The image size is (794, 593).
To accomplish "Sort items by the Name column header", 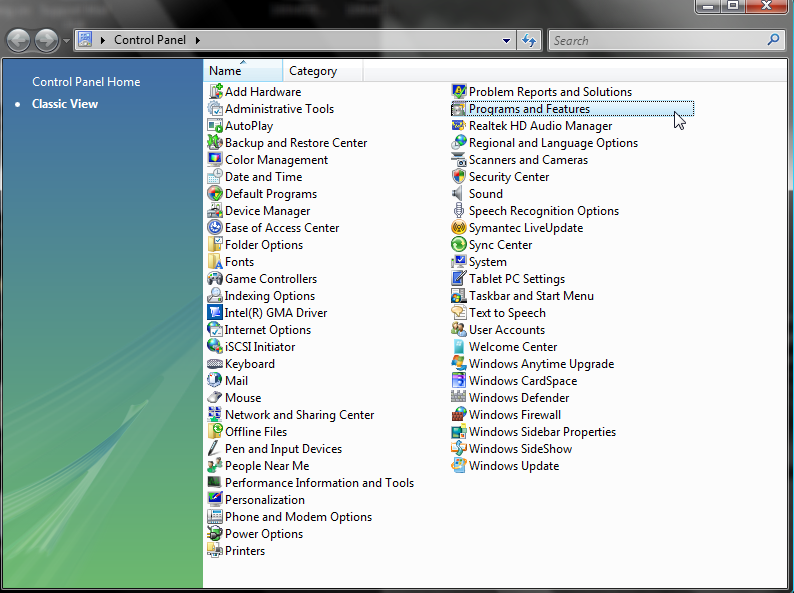I will tap(226, 71).
